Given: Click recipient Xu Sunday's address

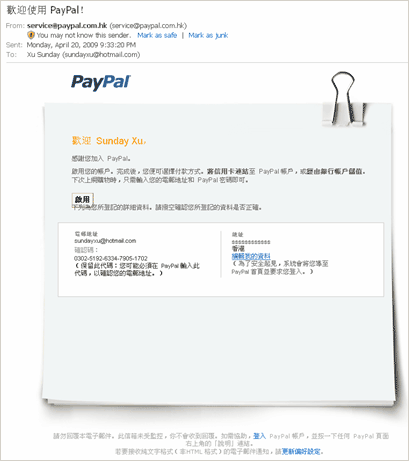Looking at the screenshot, I should pos(83,55).
